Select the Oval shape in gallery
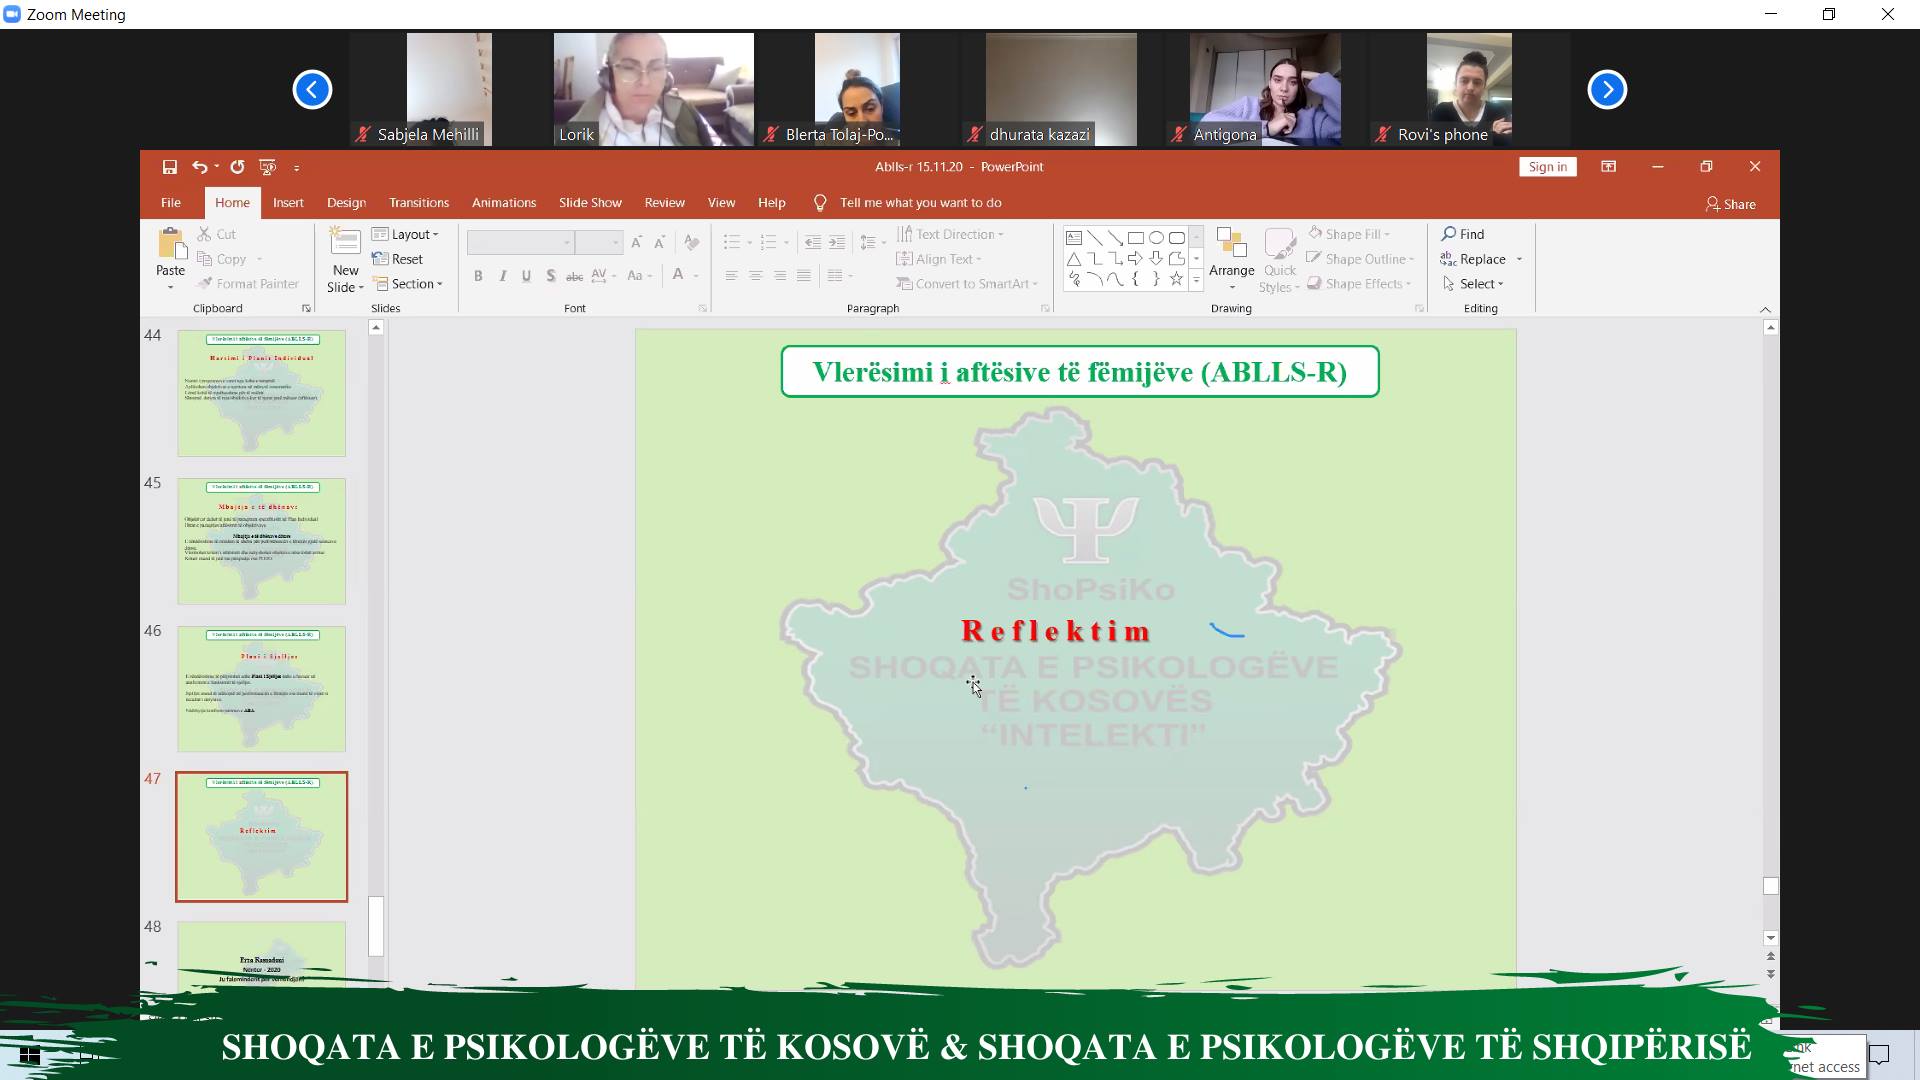This screenshot has width=1920, height=1080. point(1156,238)
